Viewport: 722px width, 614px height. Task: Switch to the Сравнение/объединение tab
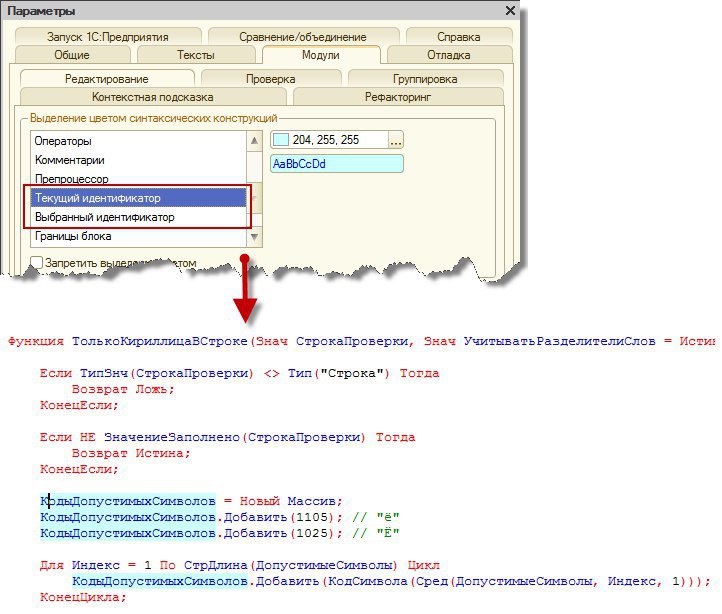point(303,36)
